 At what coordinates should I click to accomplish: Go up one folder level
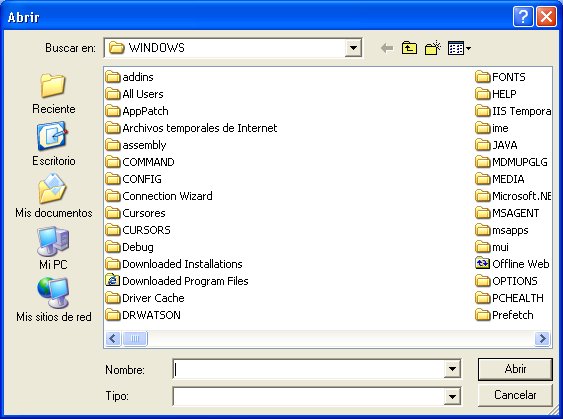[409, 48]
